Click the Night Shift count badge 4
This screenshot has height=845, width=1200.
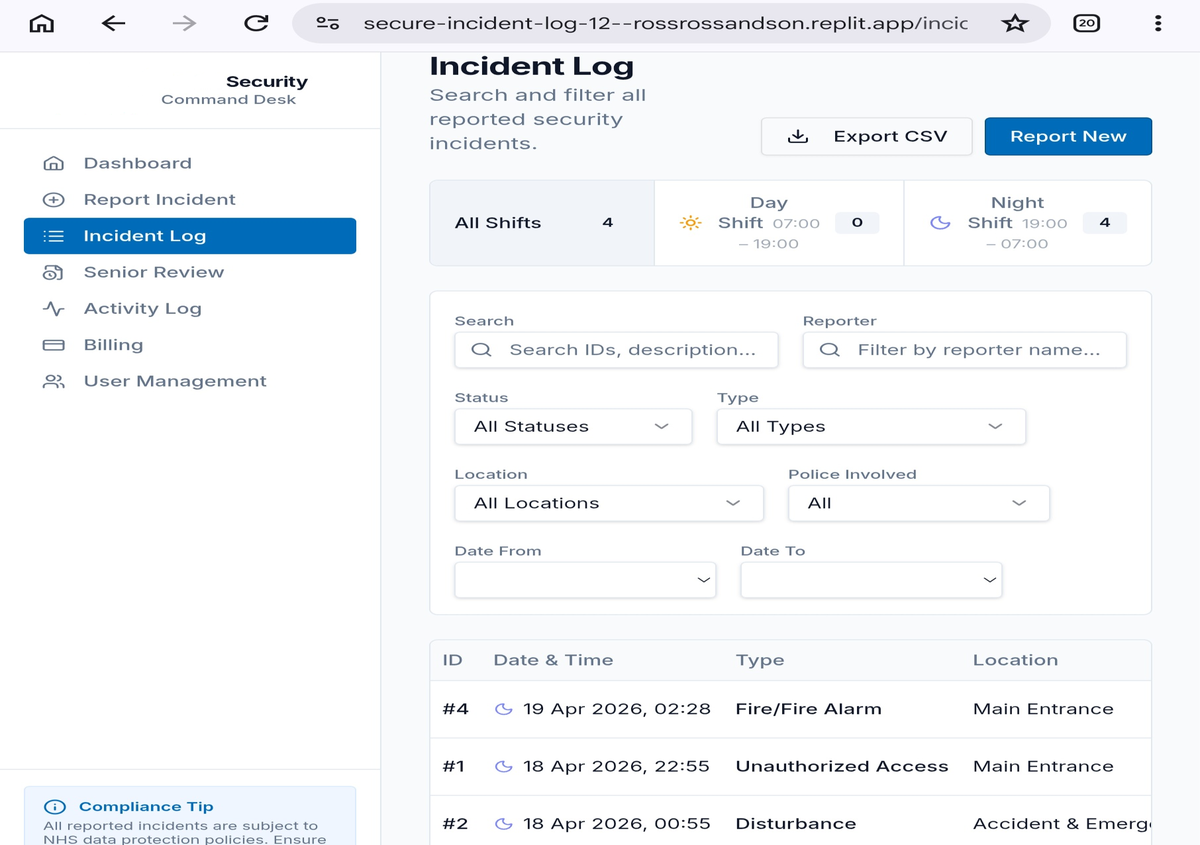coord(1105,223)
